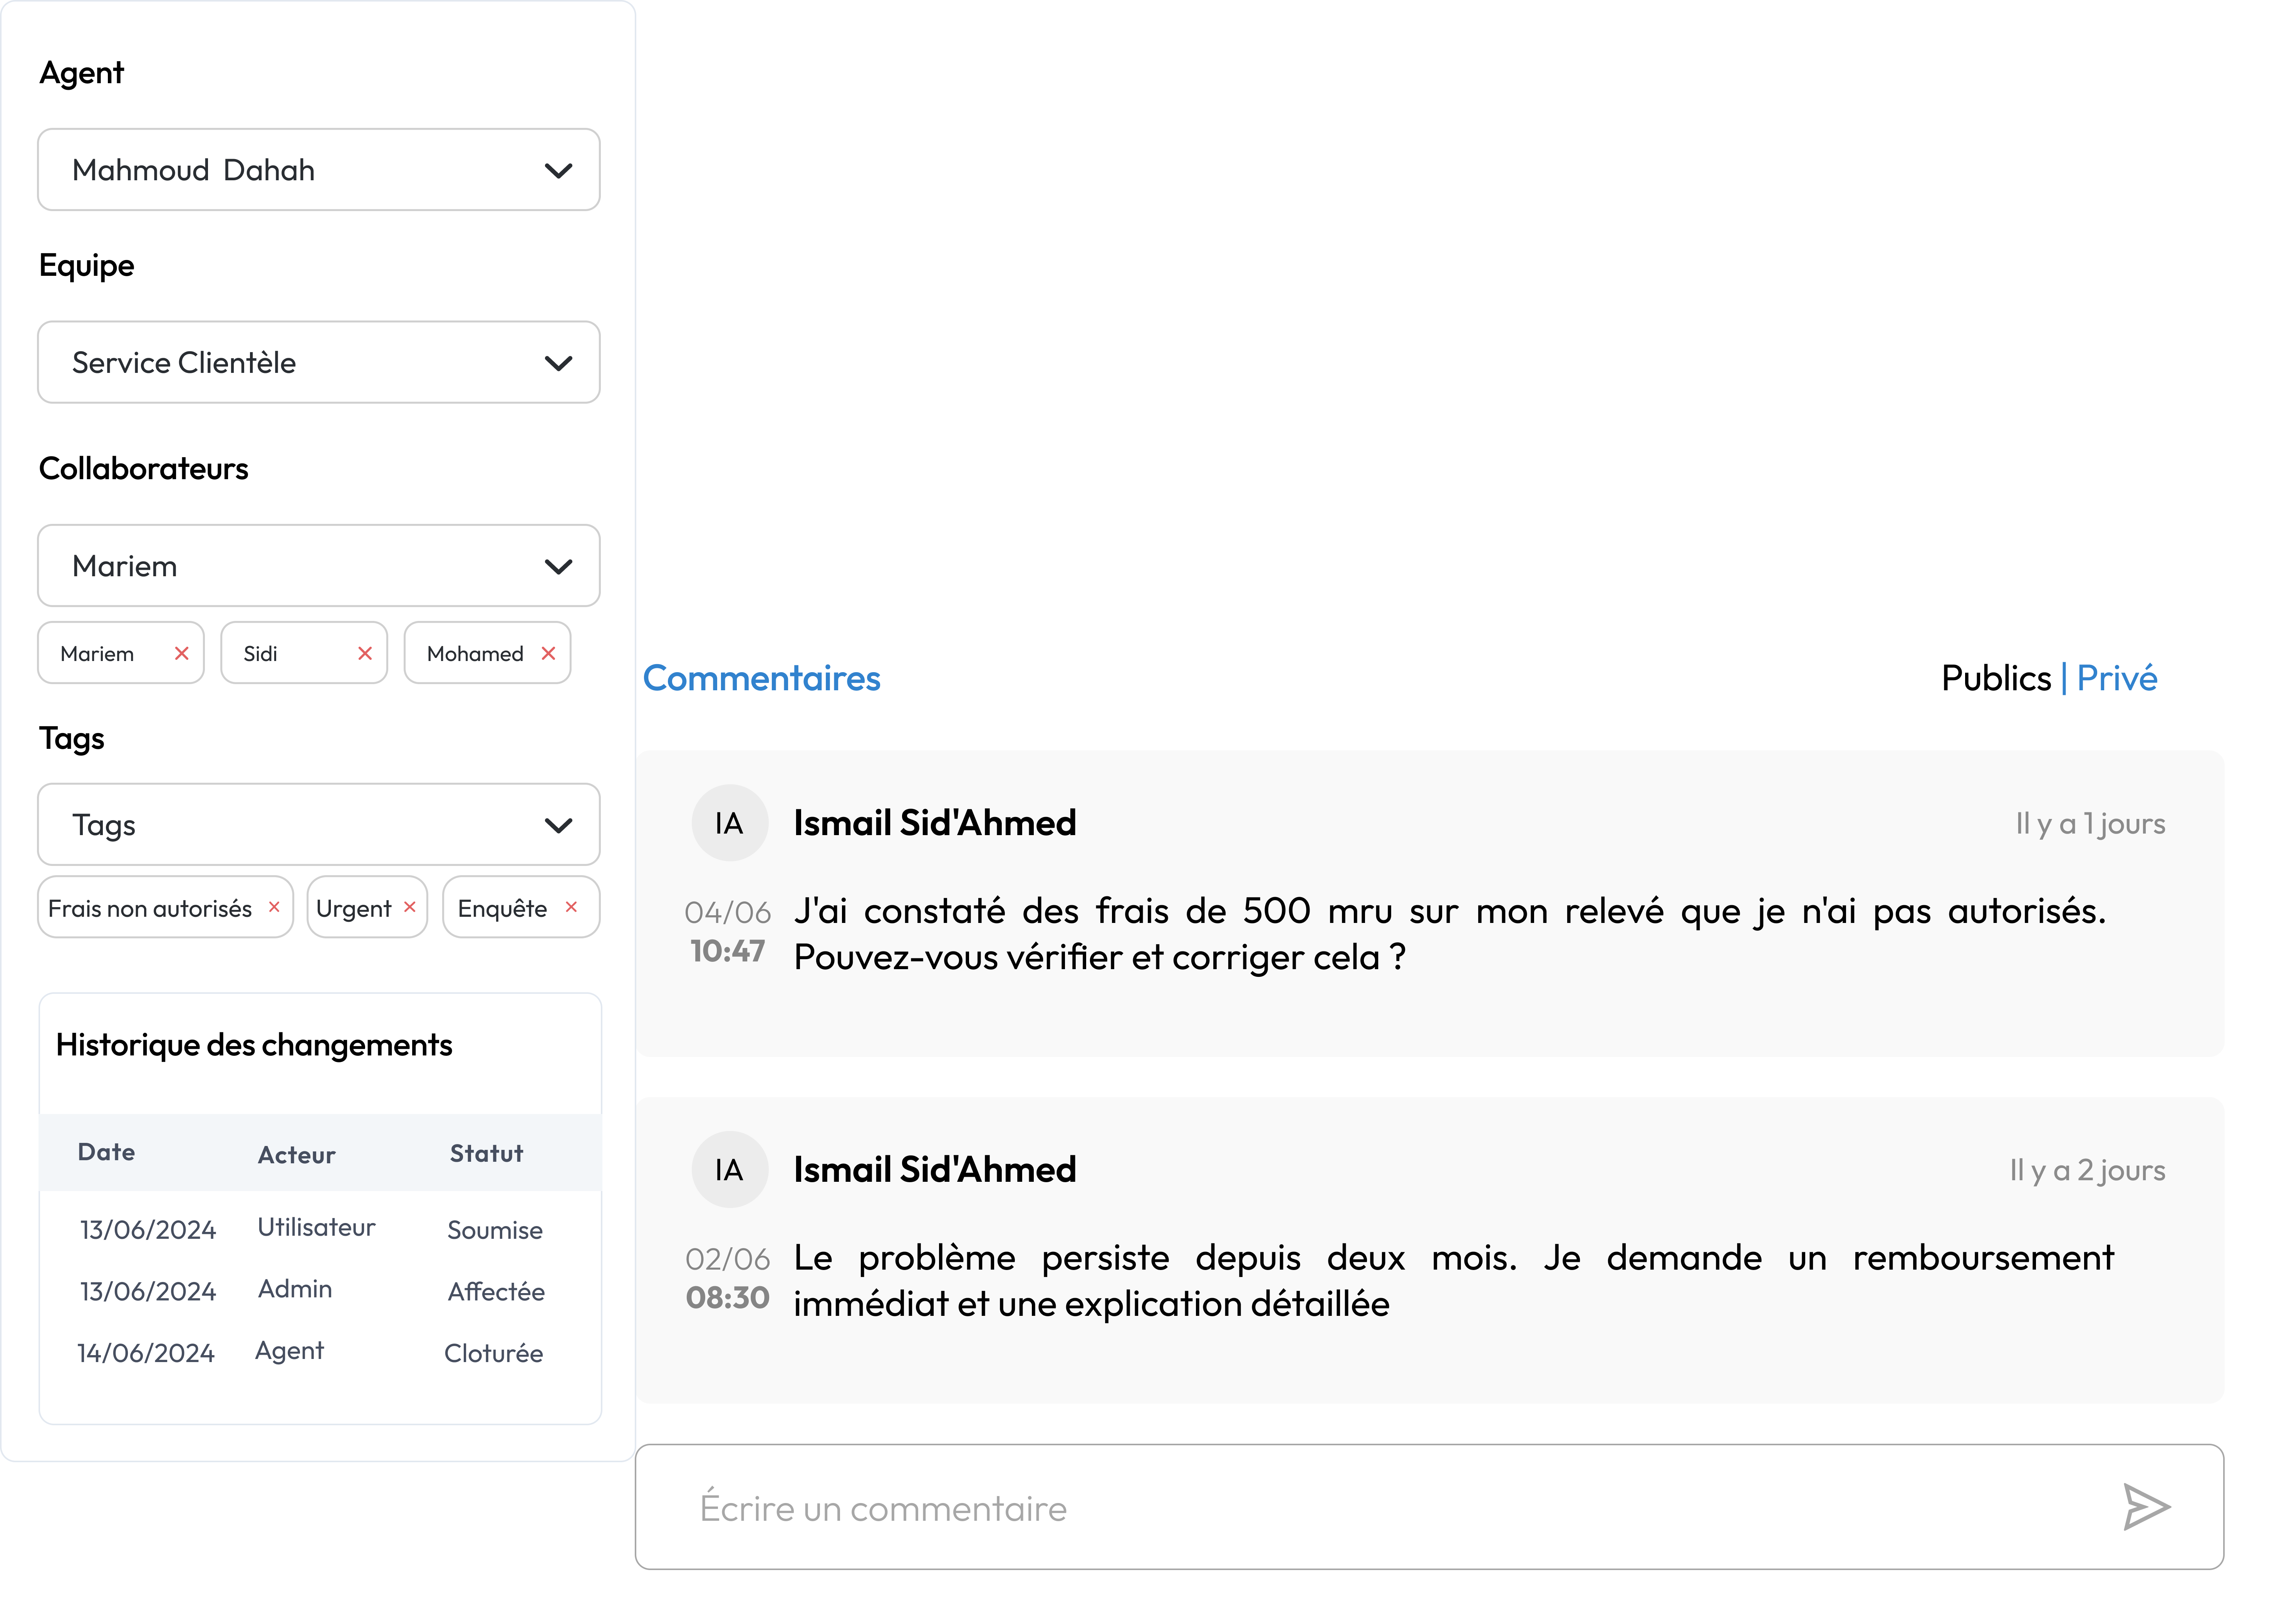Select the Enquête tag chip
The height and width of the screenshot is (1624, 2274).
point(521,908)
